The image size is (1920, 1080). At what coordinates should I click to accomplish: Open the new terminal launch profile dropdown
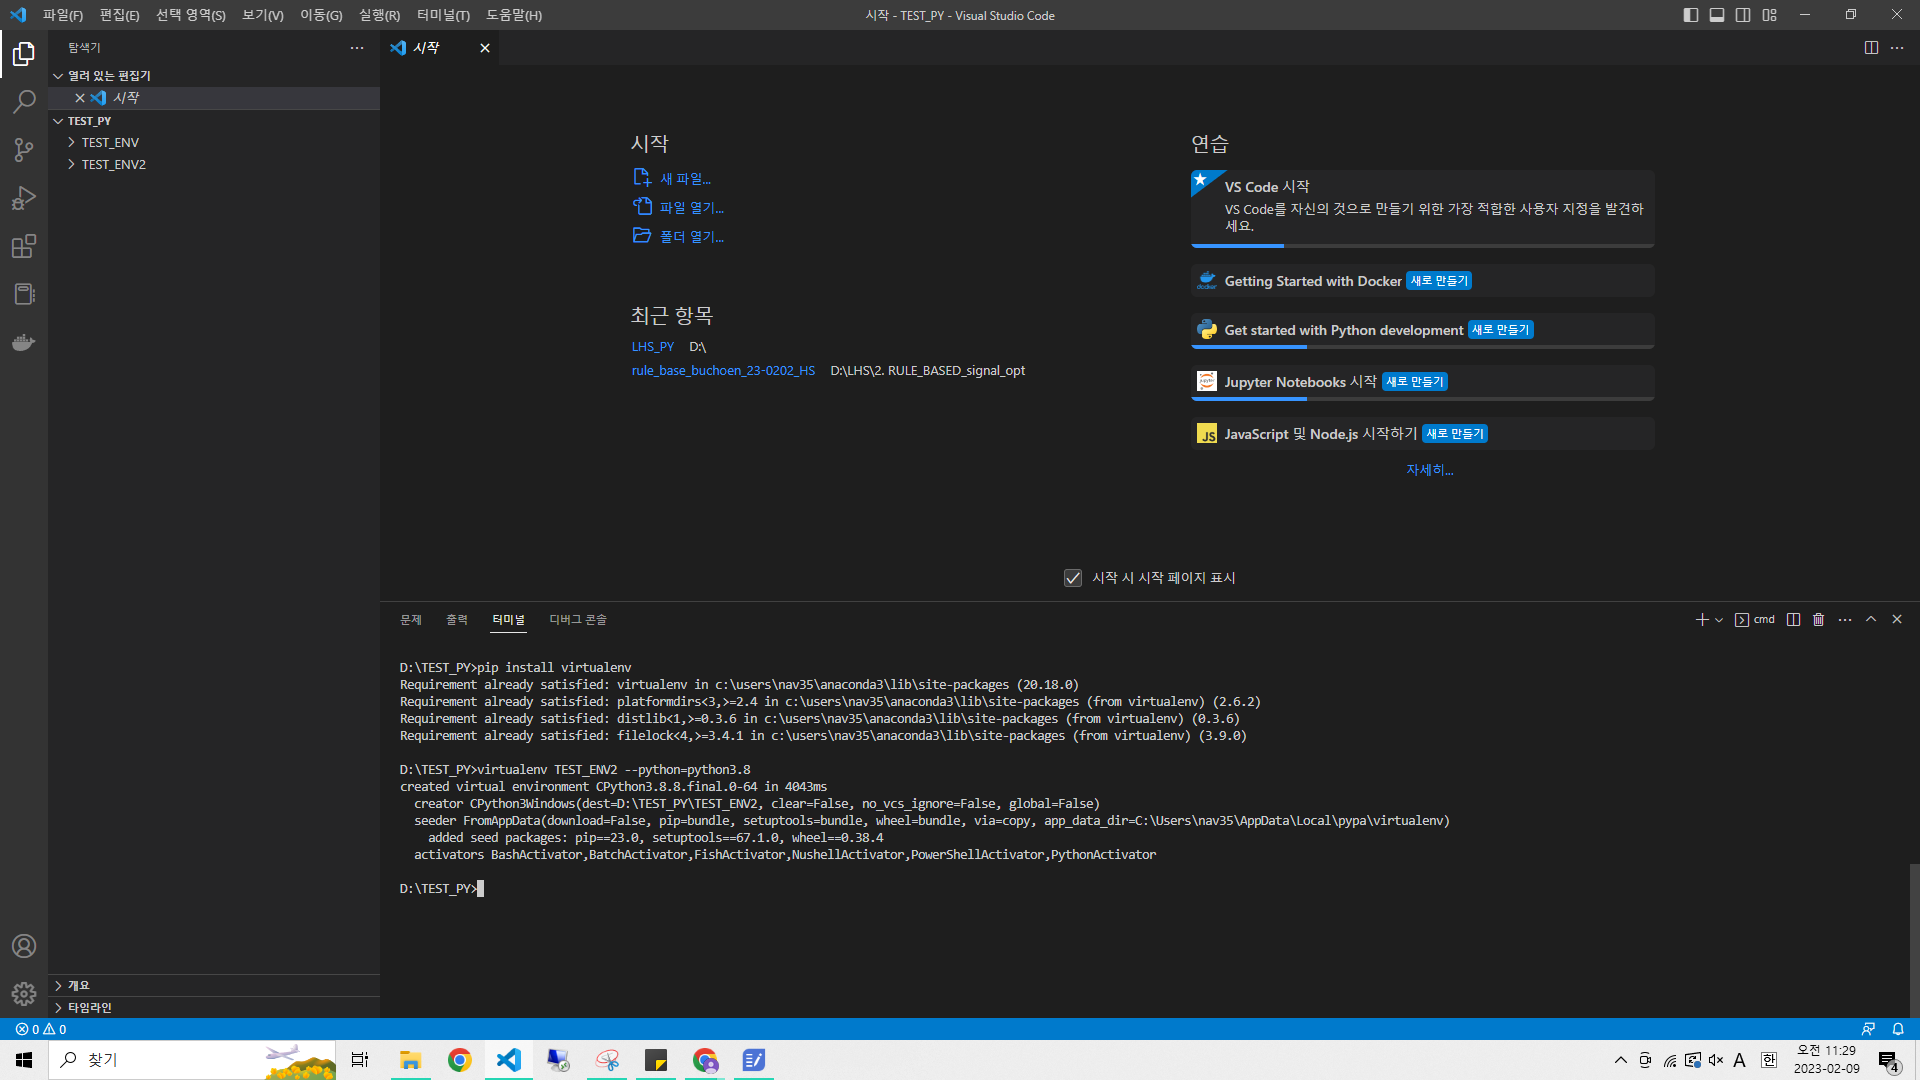click(1719, 620)
